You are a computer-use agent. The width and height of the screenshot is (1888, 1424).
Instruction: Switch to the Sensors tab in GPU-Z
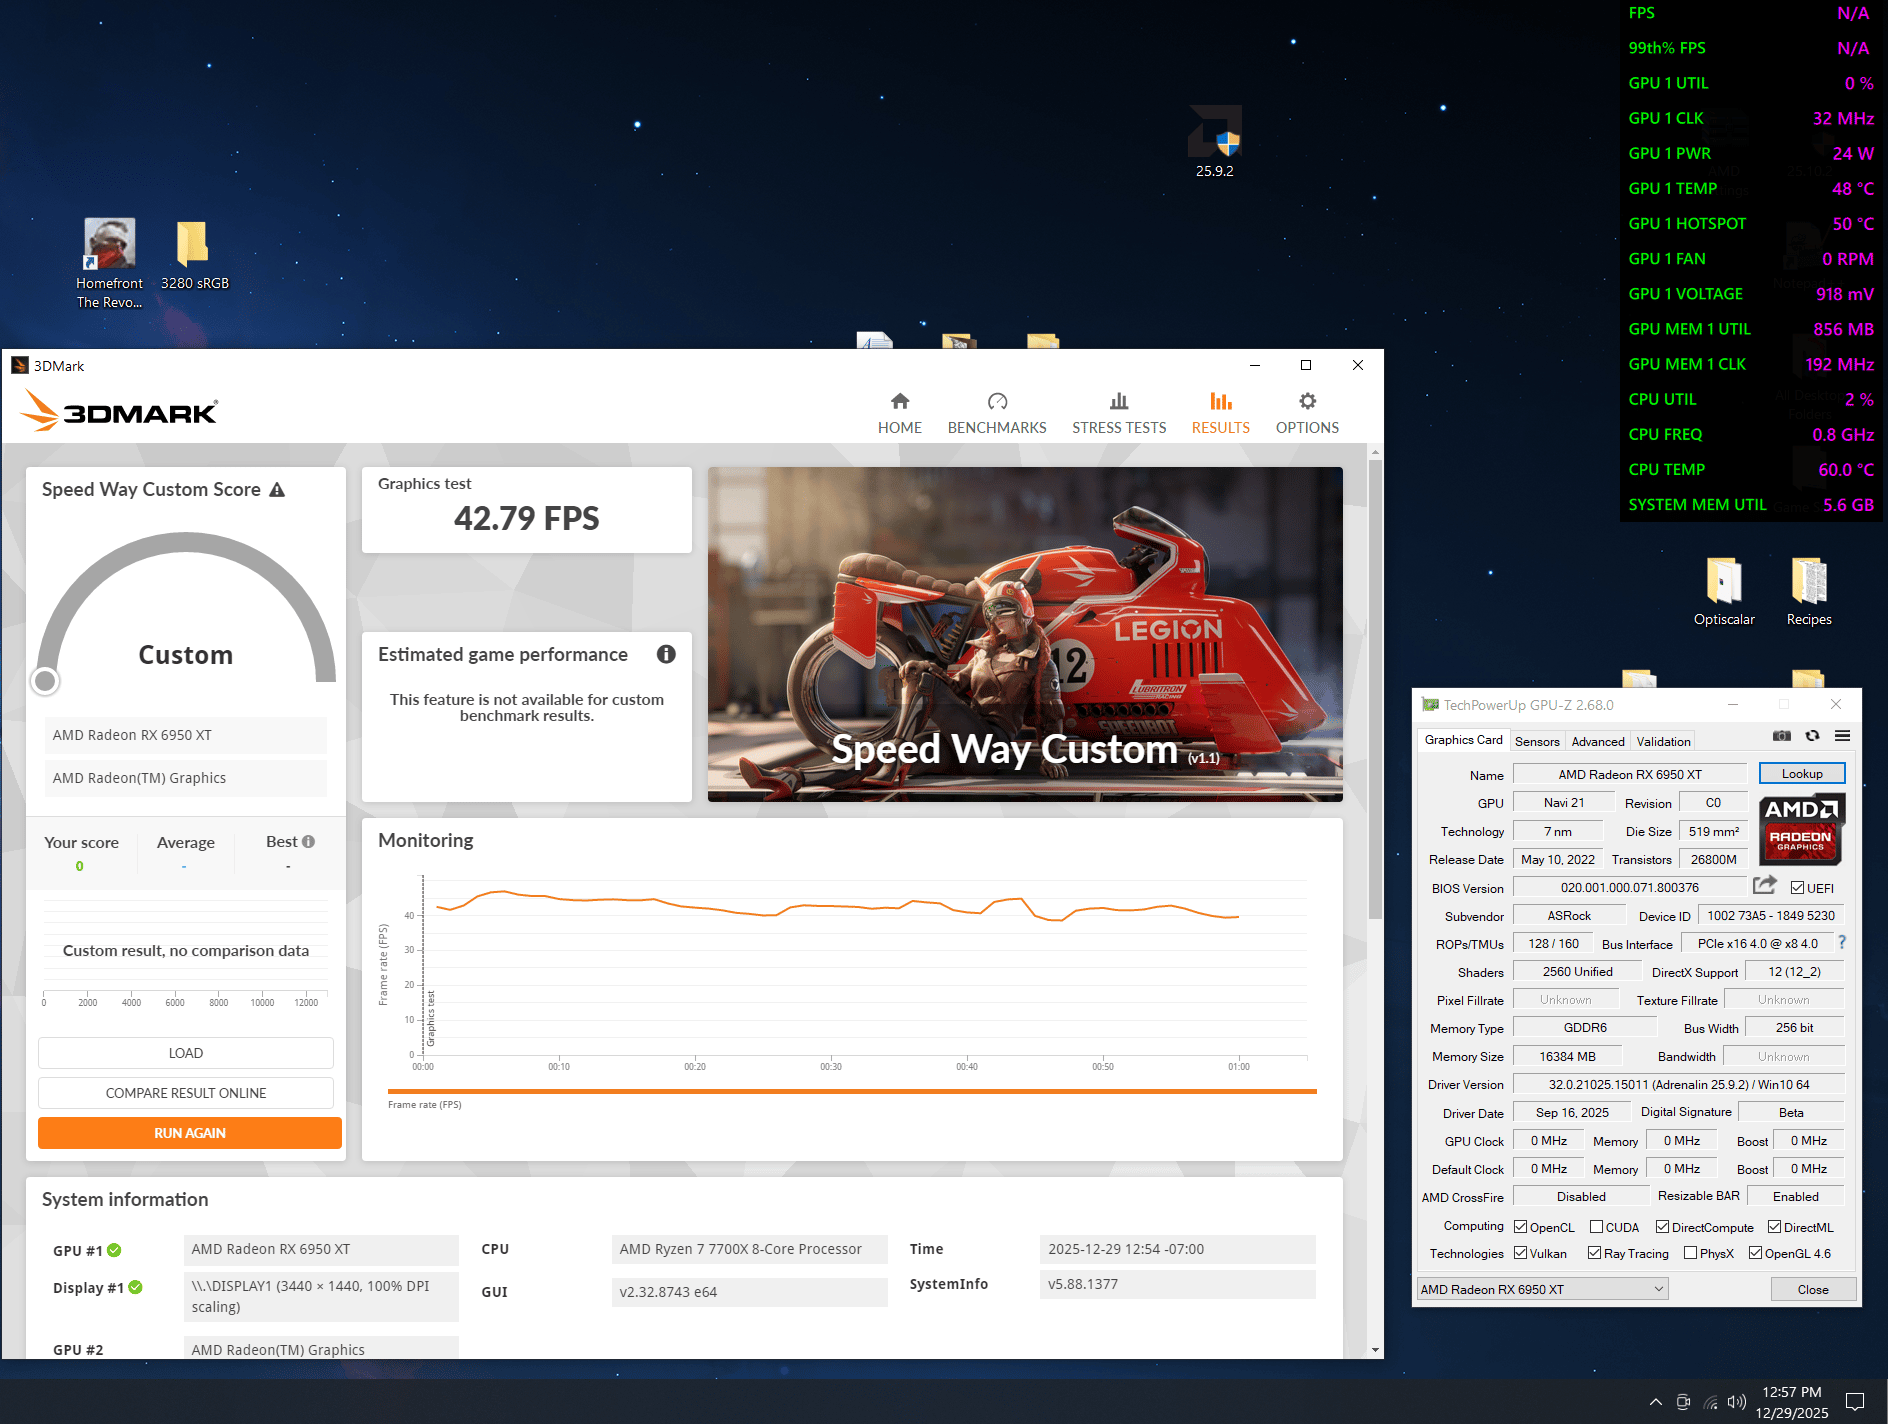coord(1537,741)
